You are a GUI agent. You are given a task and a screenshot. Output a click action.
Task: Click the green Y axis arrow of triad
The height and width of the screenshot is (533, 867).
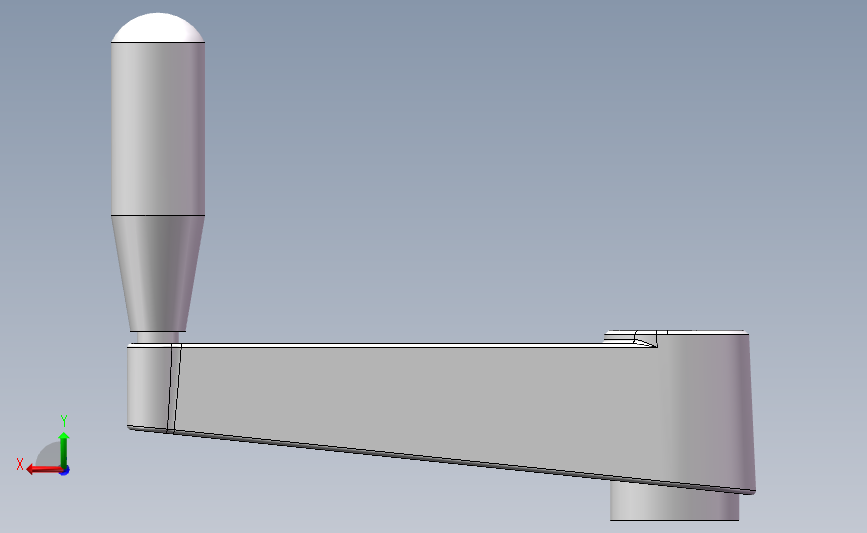coord(64,450)
